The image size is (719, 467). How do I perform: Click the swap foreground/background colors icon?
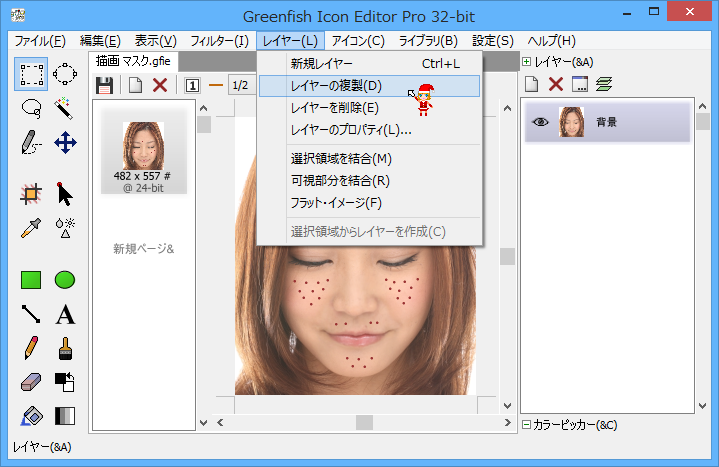(x=65, y=382)
